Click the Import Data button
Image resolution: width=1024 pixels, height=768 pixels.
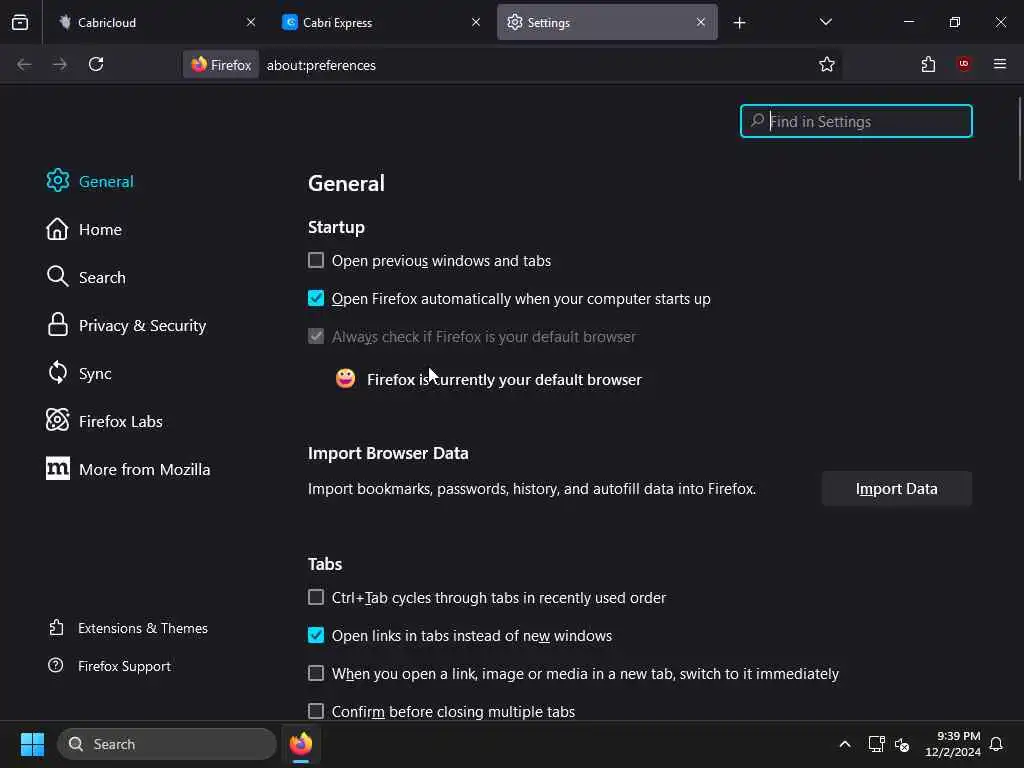[896, 489]
